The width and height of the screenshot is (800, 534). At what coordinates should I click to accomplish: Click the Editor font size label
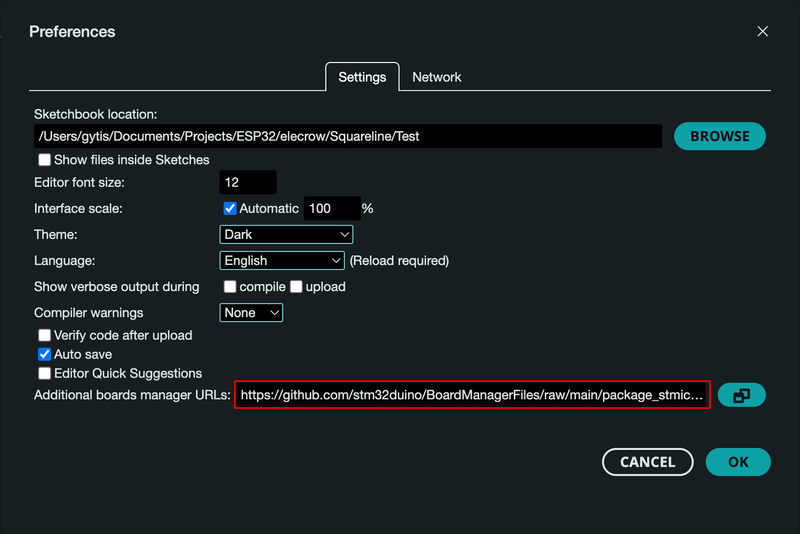pos(79,183)
